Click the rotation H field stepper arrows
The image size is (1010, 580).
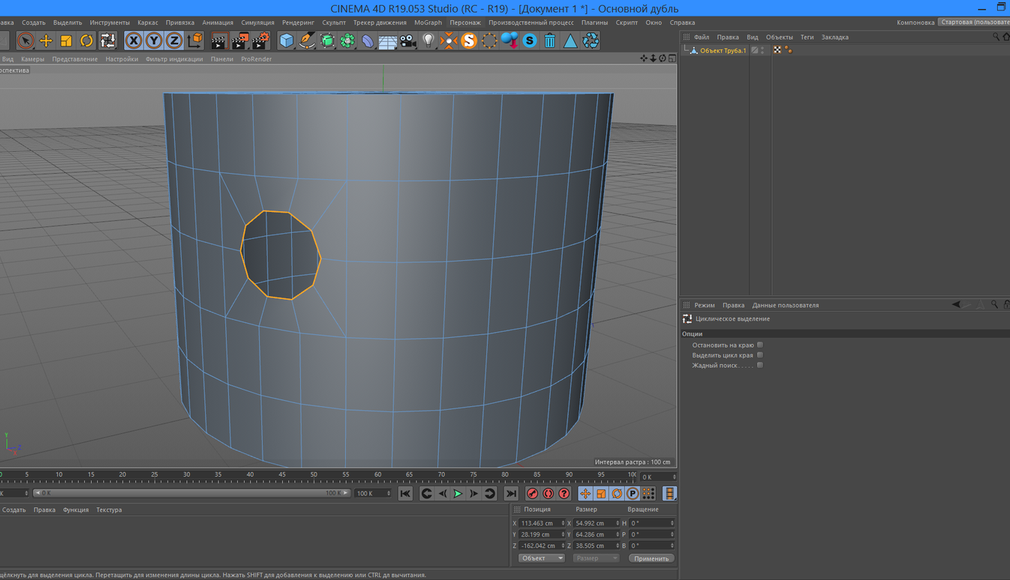point(672,523)
